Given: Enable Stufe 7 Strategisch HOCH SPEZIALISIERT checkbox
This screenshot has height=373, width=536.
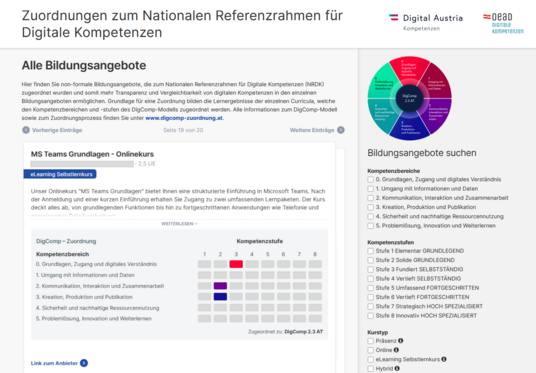Looking at the screenshot, I should pos(371,306).
